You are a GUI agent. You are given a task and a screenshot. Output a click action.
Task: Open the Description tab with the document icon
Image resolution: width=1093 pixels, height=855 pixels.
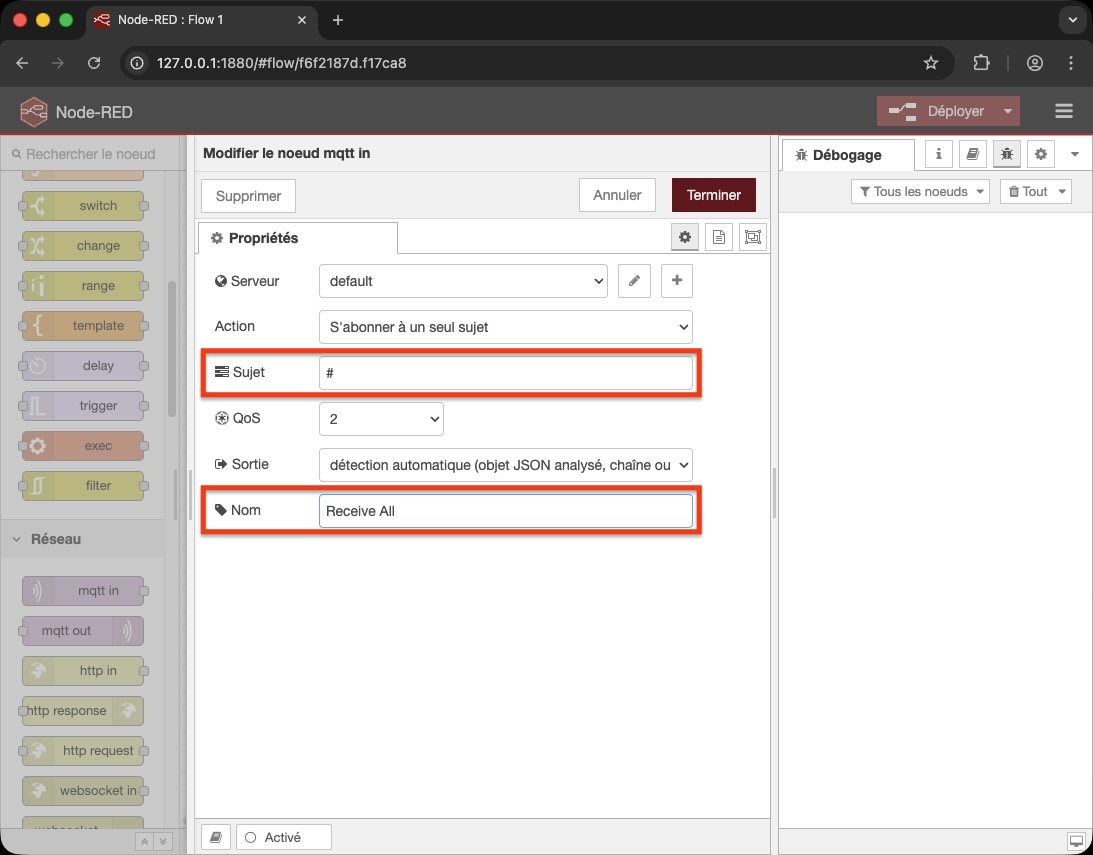(719, 237)
